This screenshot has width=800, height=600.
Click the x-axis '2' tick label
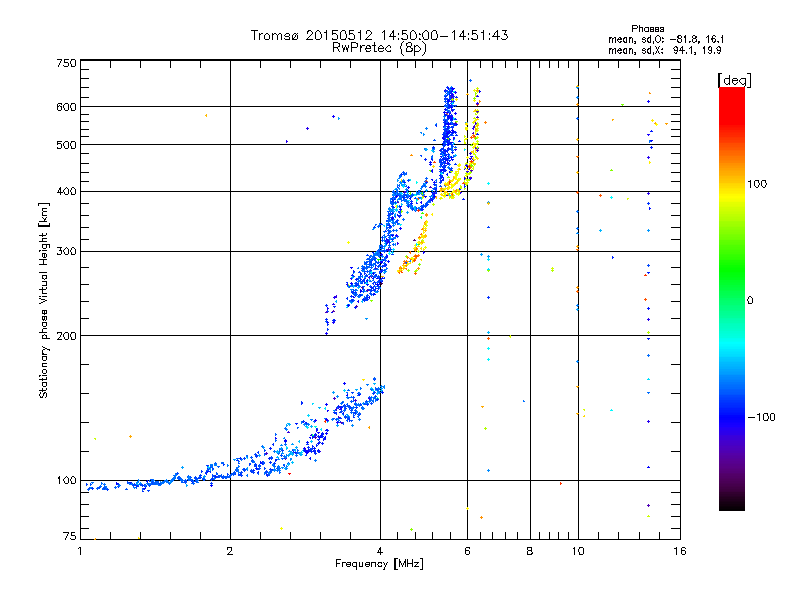230,551
